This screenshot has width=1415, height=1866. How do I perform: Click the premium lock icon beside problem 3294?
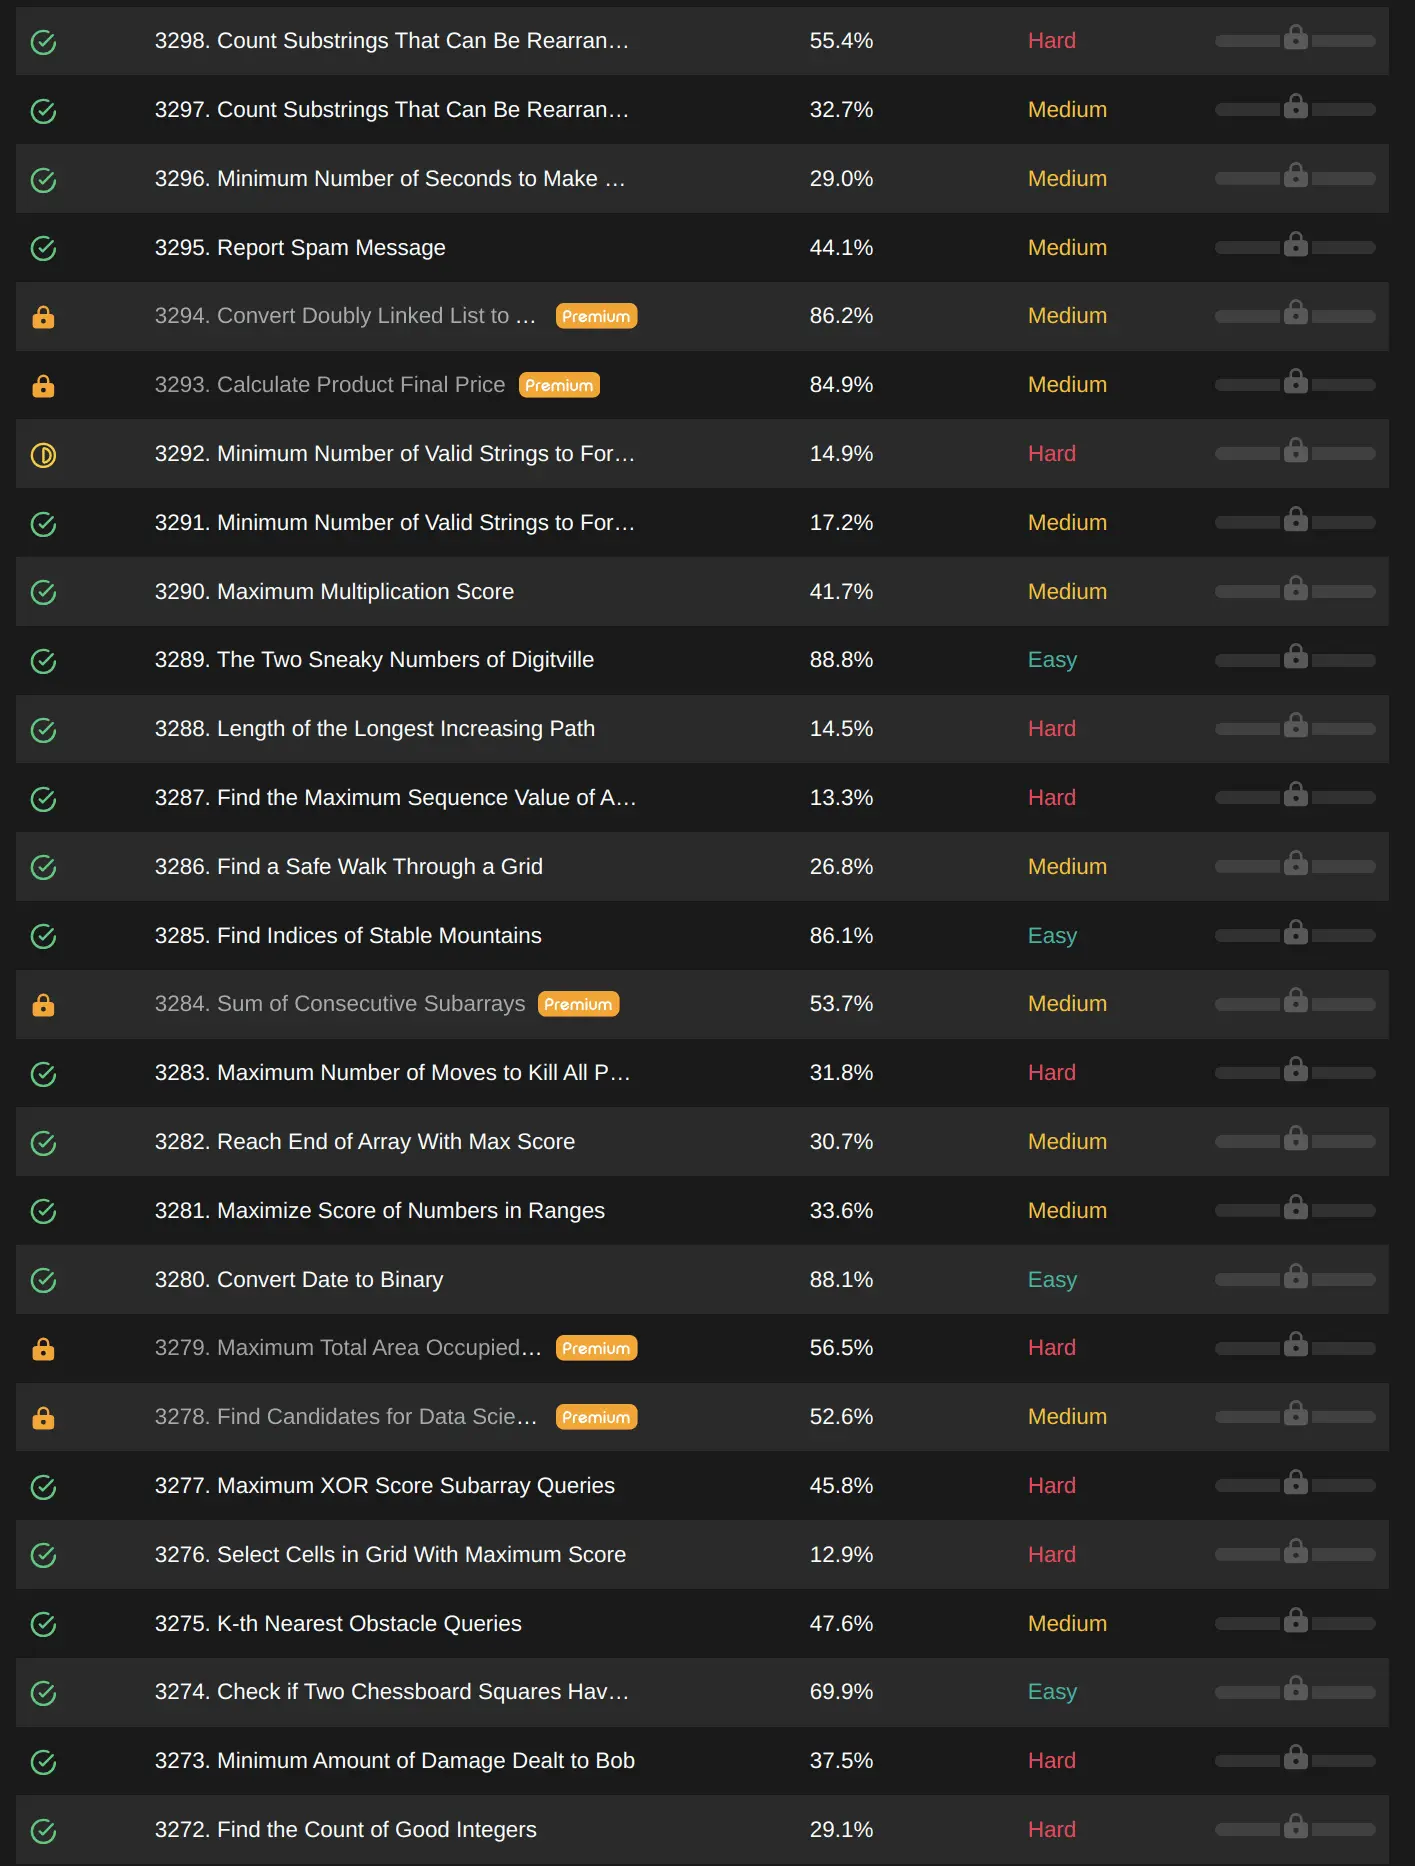[43, 317]
